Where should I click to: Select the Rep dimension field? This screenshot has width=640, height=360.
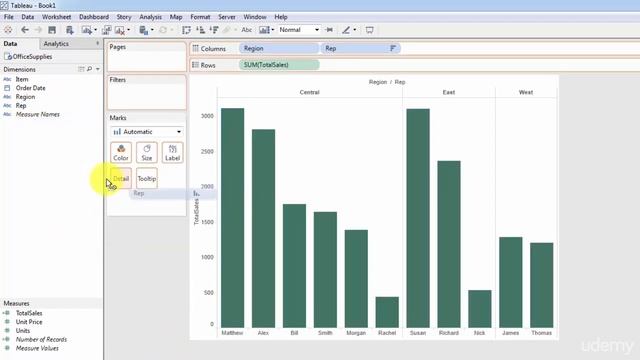(x=21, y=106)
